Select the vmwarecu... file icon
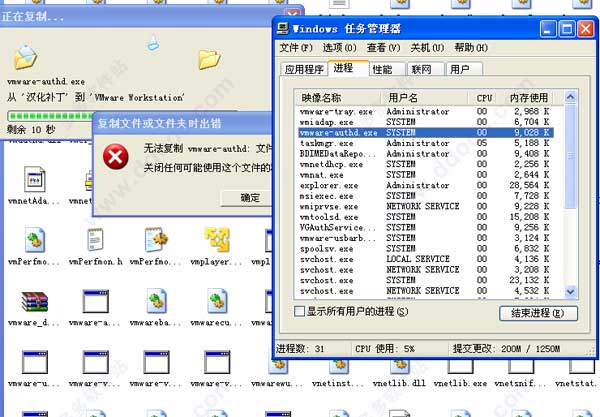The image size is (600, 417). click(x=217, y=301)
